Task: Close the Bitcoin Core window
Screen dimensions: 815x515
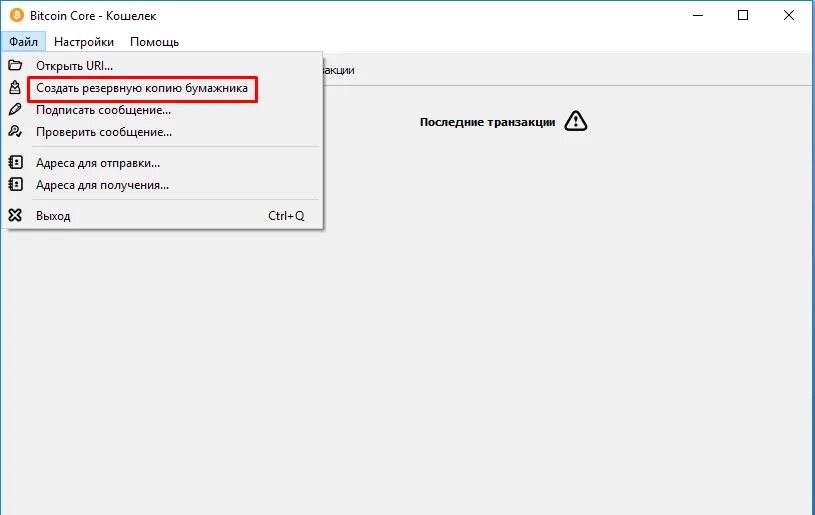Action: click(788, 15)
